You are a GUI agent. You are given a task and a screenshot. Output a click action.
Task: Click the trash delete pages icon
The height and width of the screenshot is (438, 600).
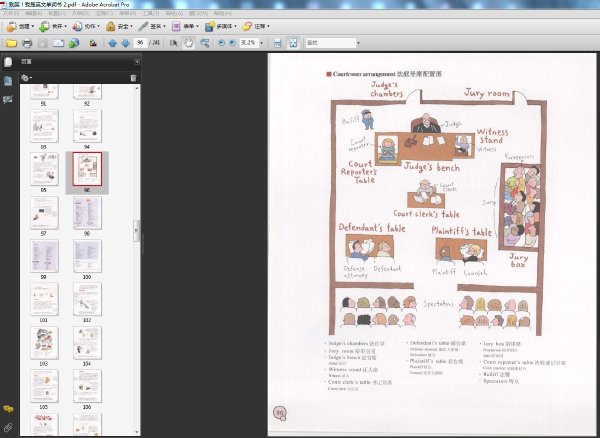[x=133, y=78]
